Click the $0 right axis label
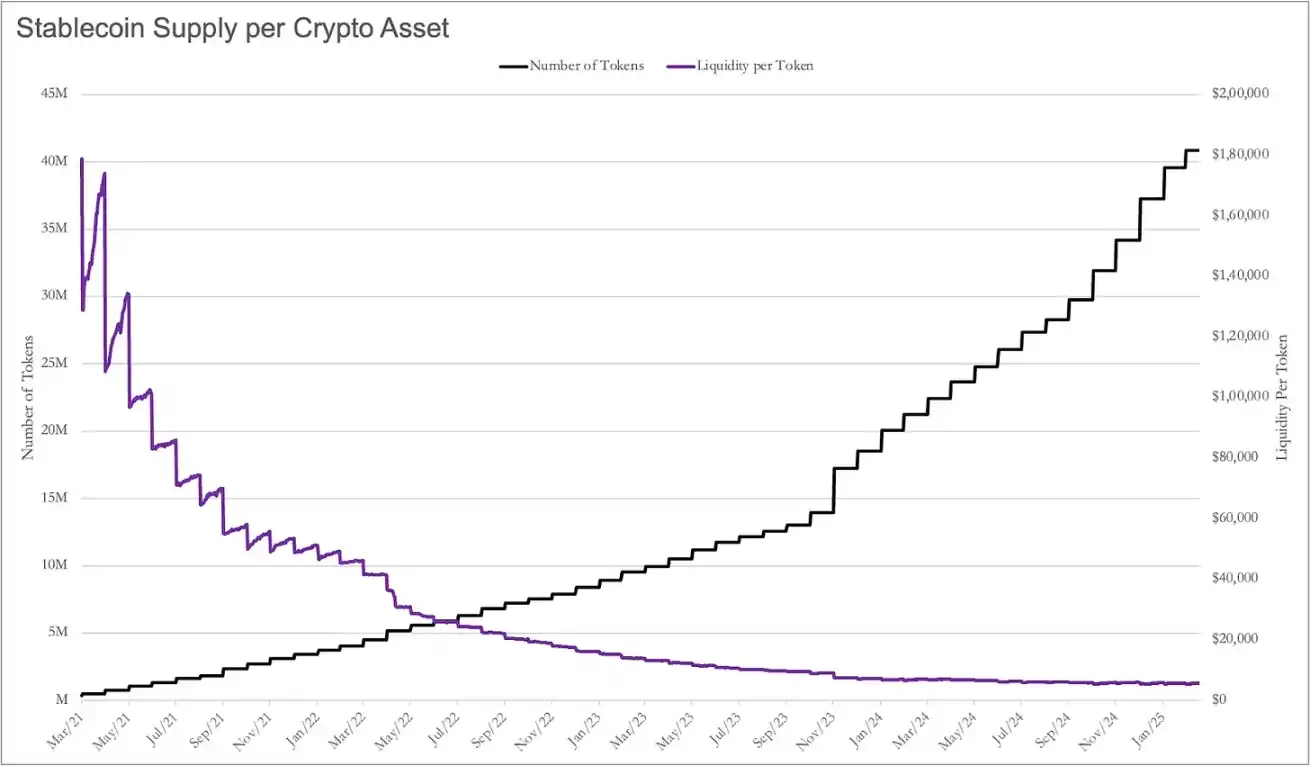 pyautogui.click(x=1221, y=699)
